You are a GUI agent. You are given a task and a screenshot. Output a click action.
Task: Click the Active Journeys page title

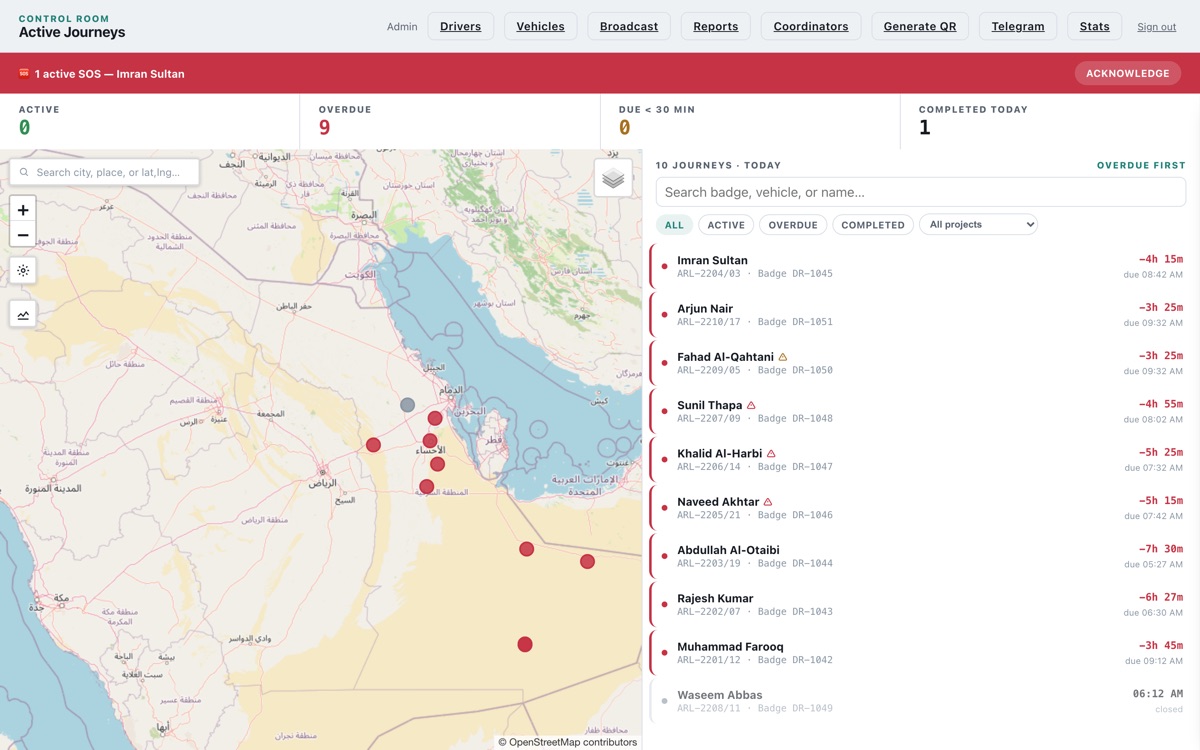[x=72, y=33]
